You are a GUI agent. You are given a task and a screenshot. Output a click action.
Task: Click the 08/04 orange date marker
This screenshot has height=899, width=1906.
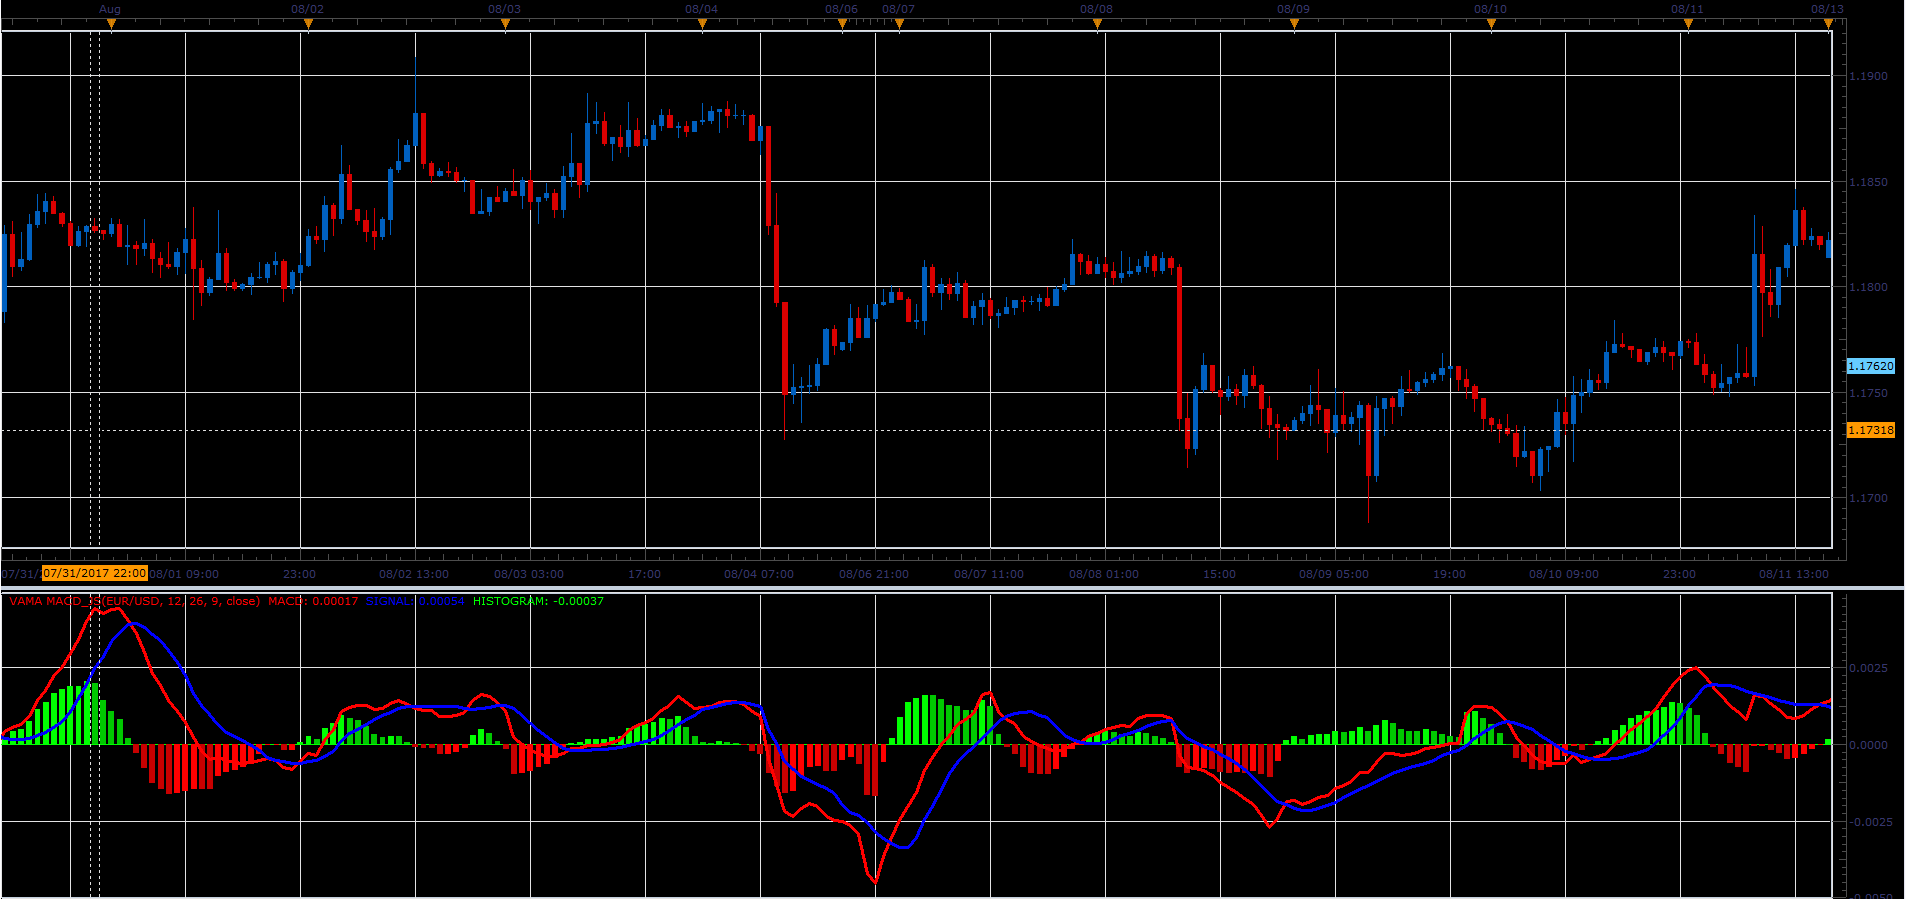(702, 25)
